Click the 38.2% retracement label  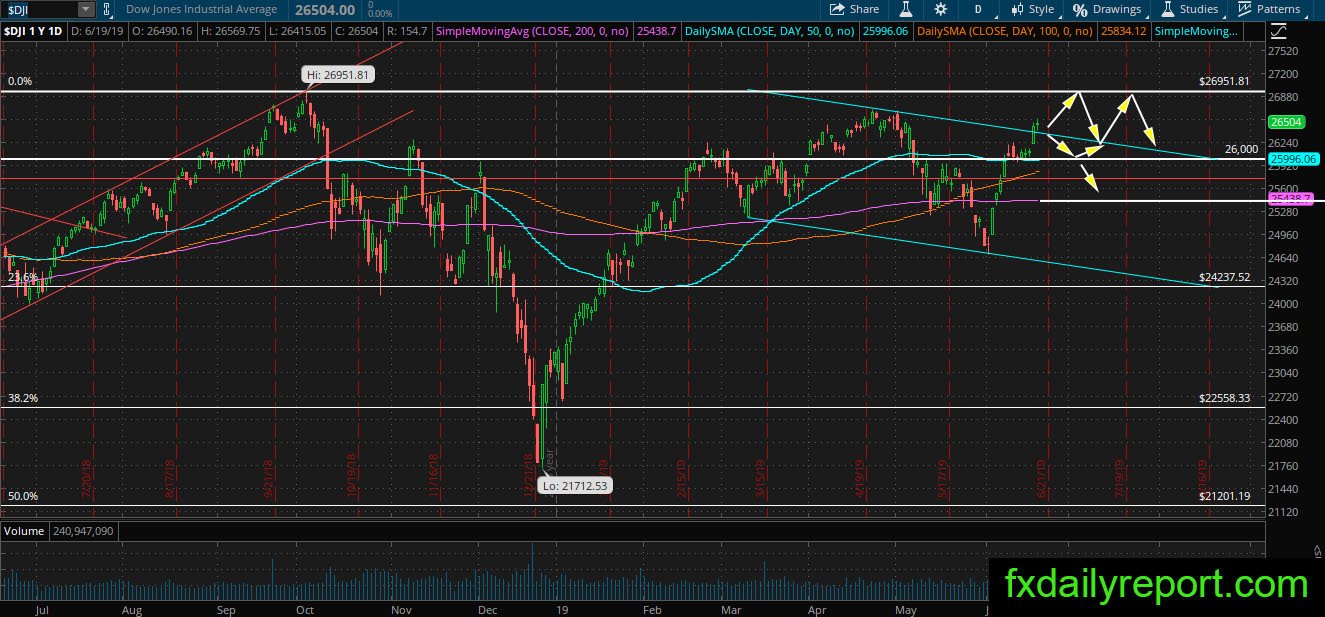(22, 397)
